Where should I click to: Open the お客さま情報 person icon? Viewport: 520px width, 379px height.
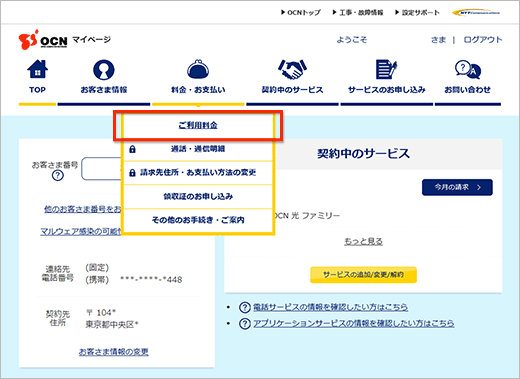click(104, 70)
